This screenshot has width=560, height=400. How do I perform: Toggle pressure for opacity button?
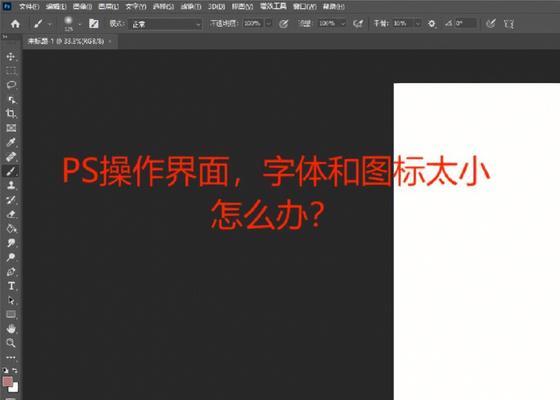(x=283, y=24)
